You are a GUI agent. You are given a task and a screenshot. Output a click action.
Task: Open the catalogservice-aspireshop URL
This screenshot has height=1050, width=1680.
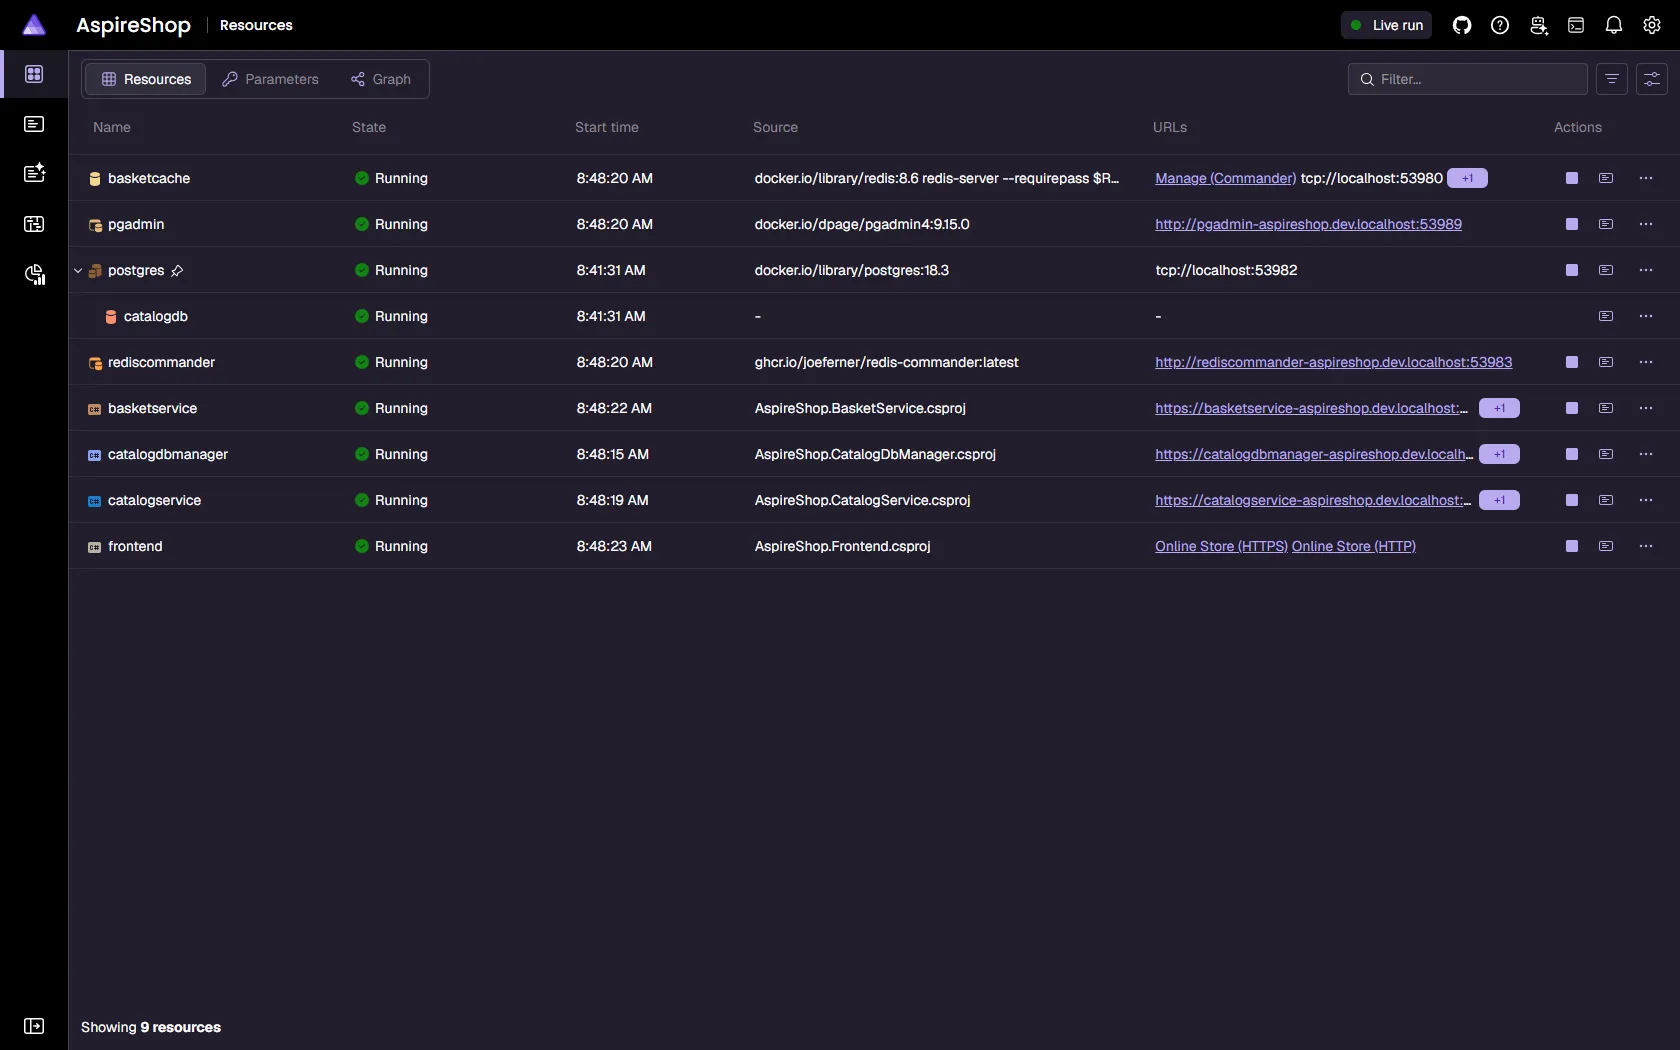click(x=1313, y=500)
